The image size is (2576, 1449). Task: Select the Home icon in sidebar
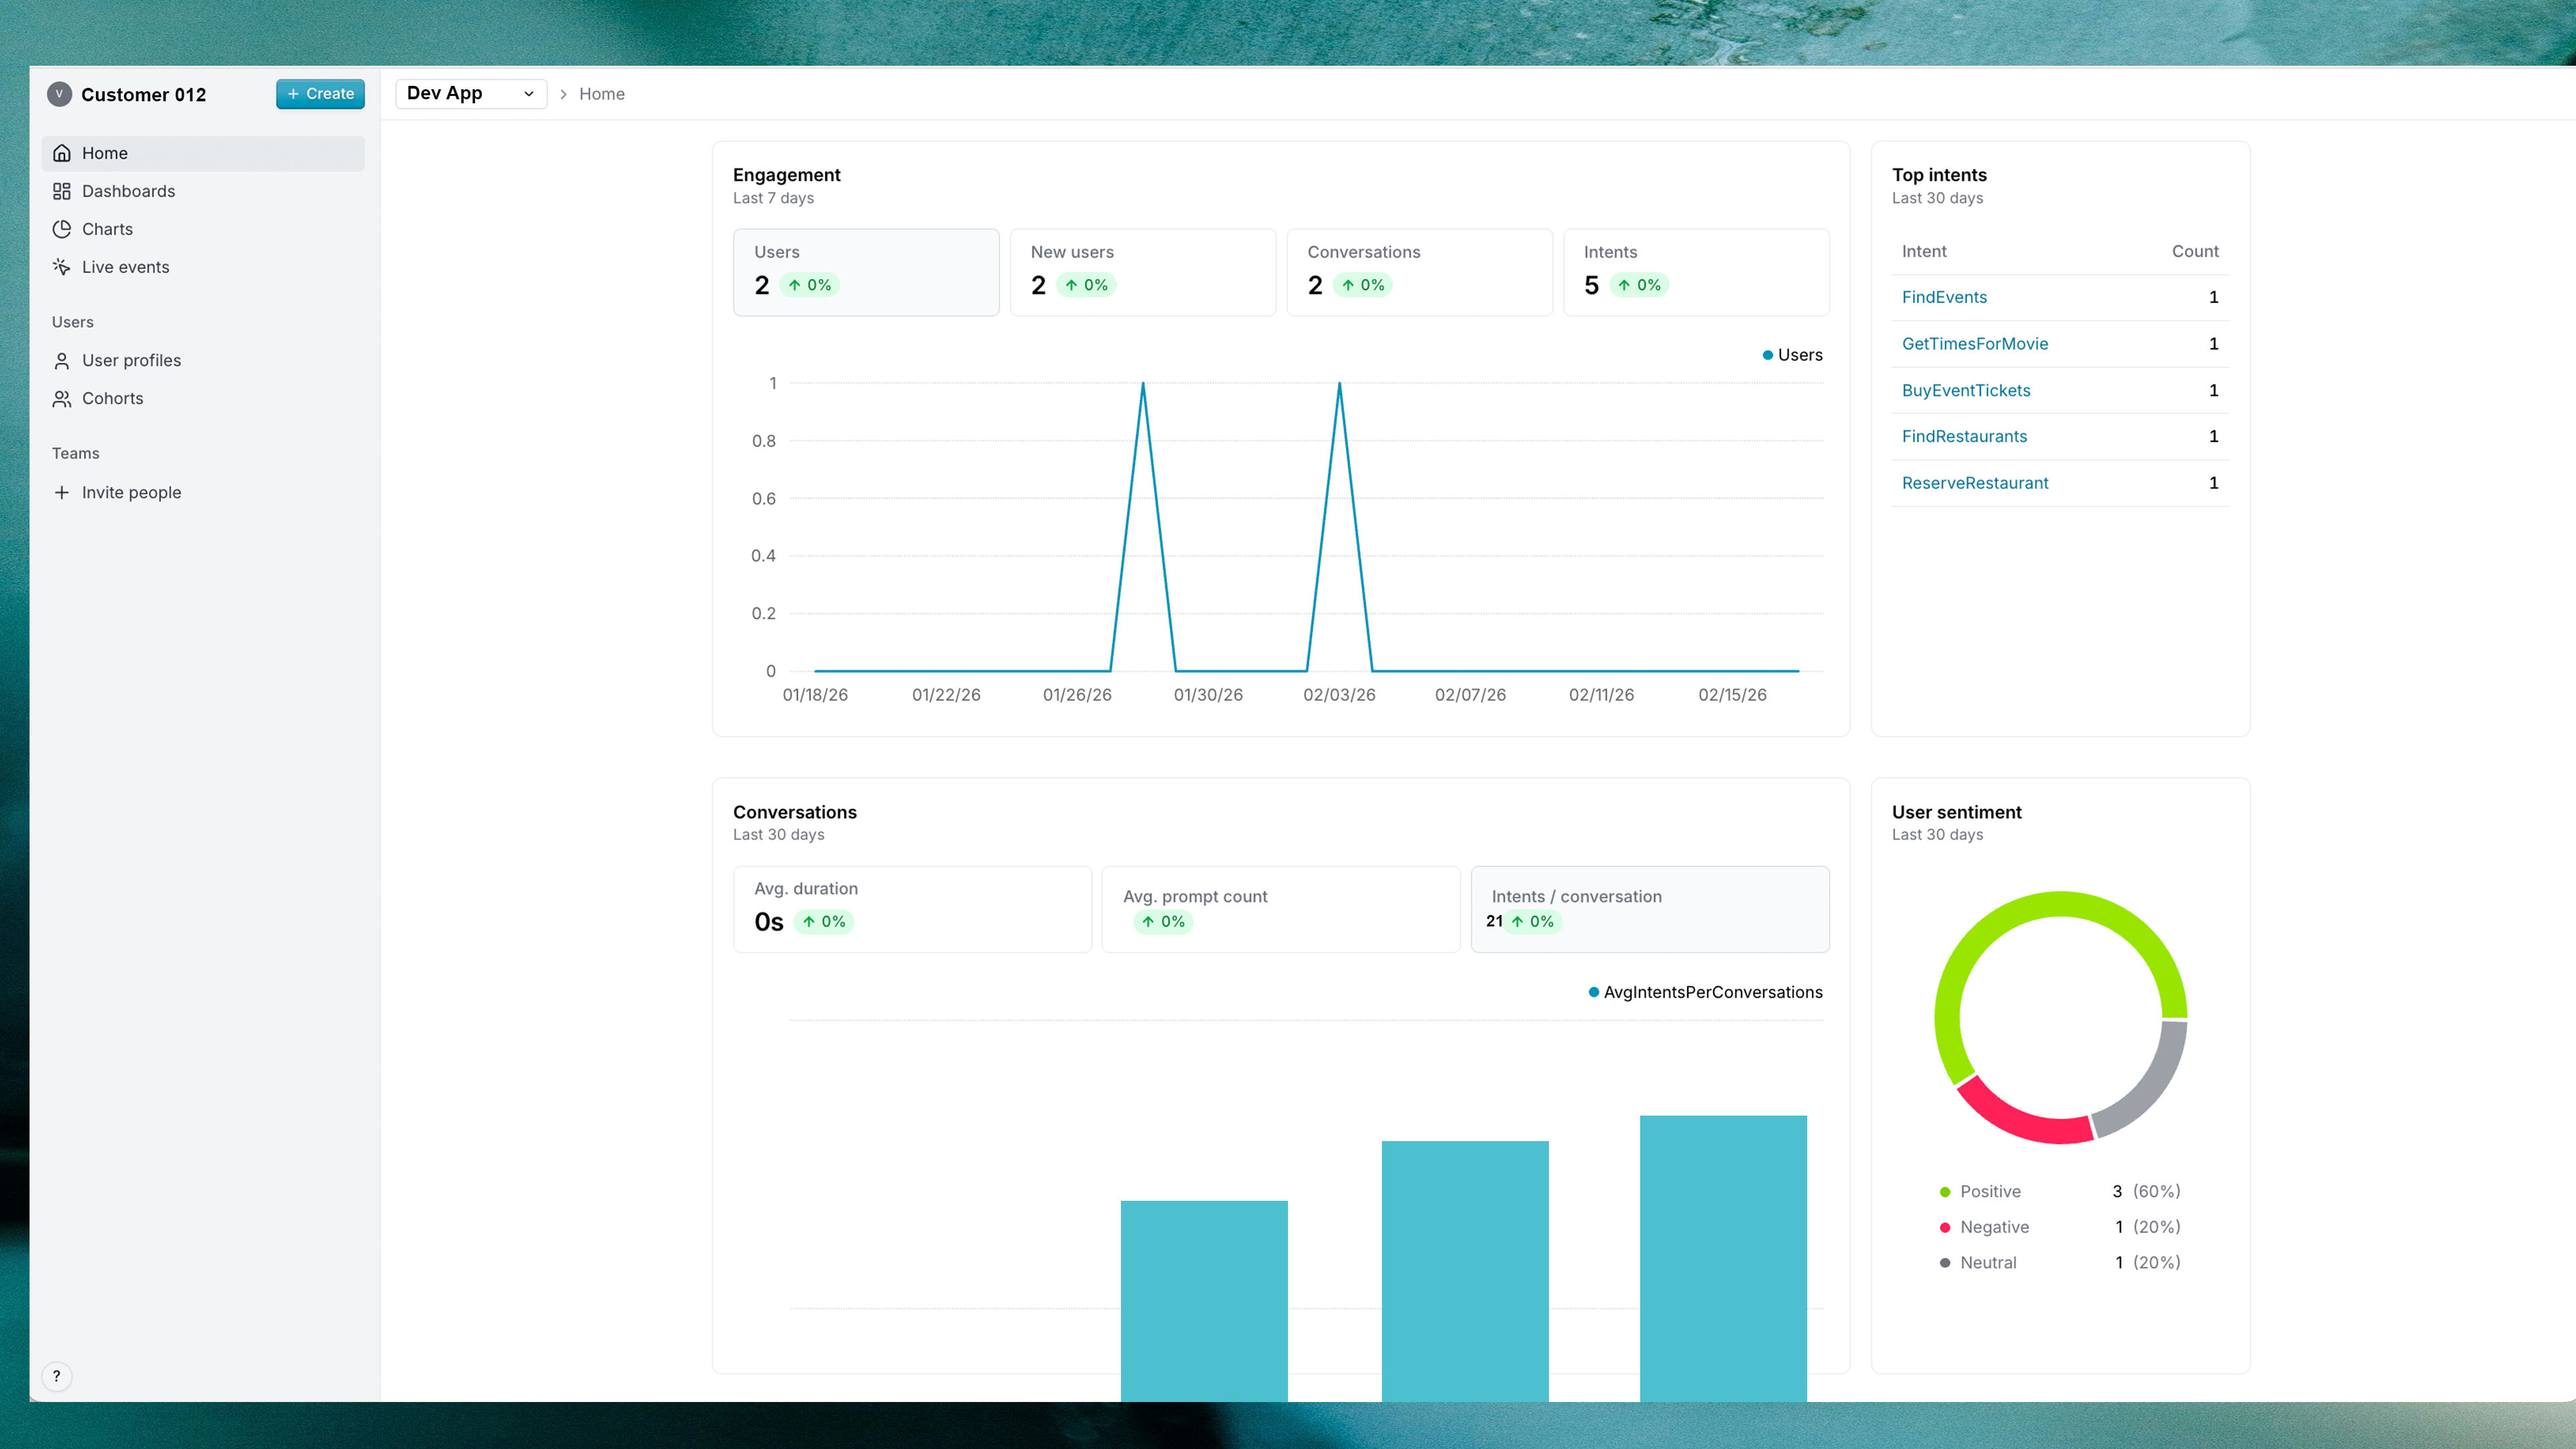point(62,152)
